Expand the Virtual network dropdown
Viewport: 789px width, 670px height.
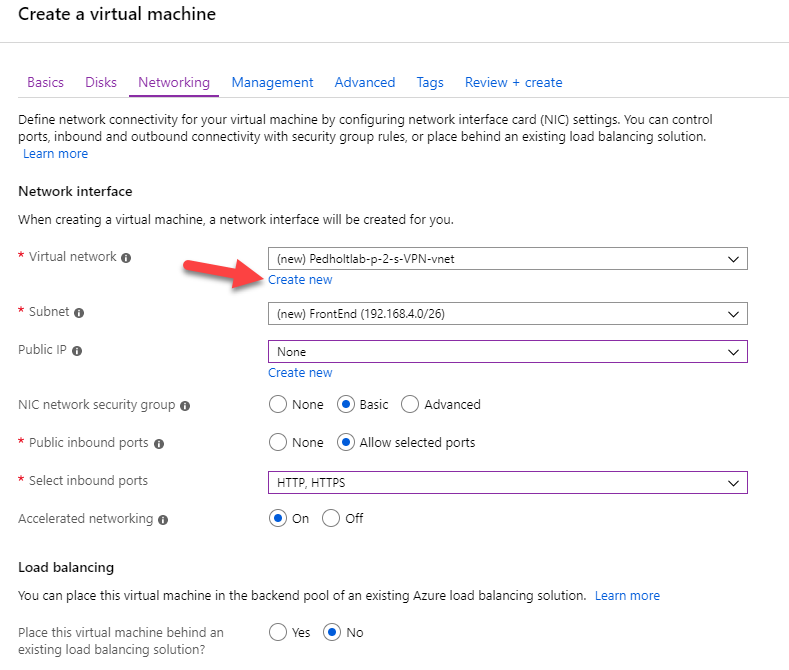pos(507,259)
